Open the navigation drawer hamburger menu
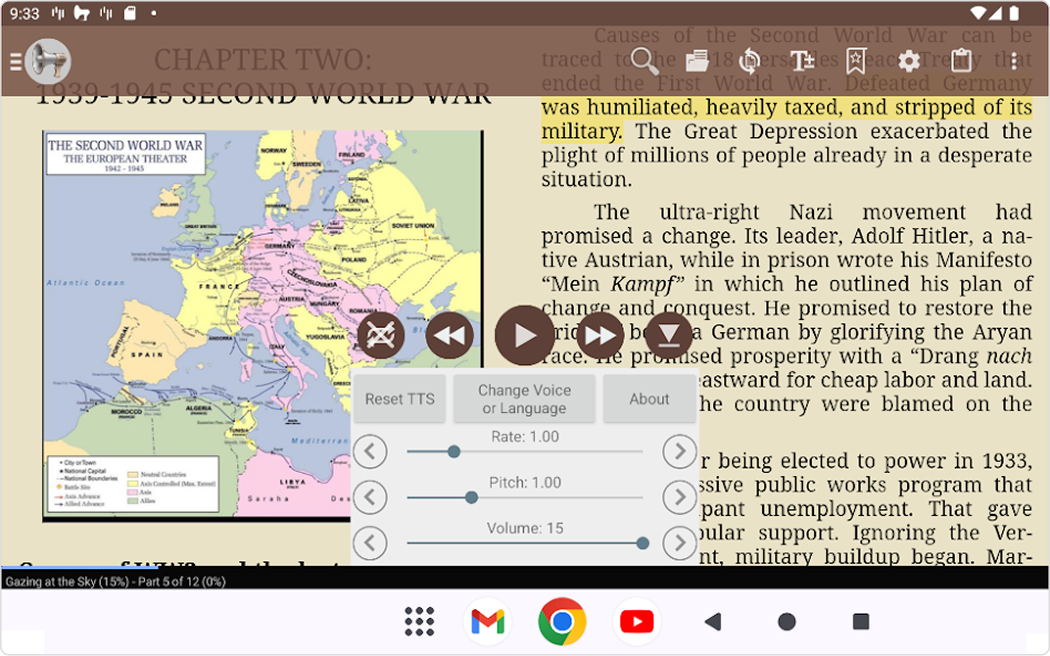 pyautogui.click(x=18, y=61)
